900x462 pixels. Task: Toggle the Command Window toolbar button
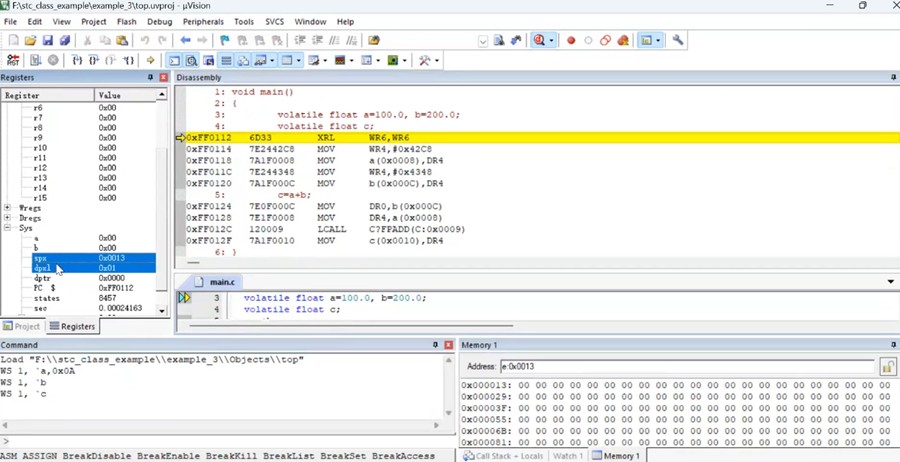[175, 60]
